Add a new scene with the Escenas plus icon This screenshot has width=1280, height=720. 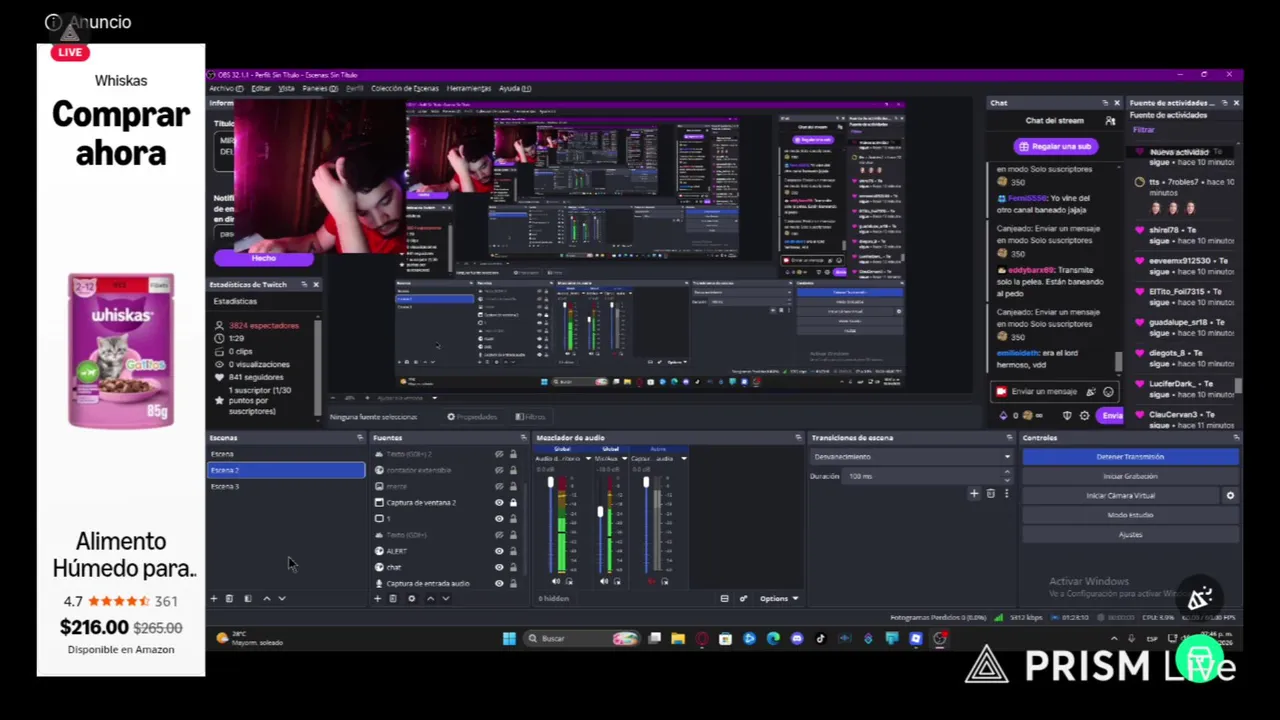click(213, 598)
